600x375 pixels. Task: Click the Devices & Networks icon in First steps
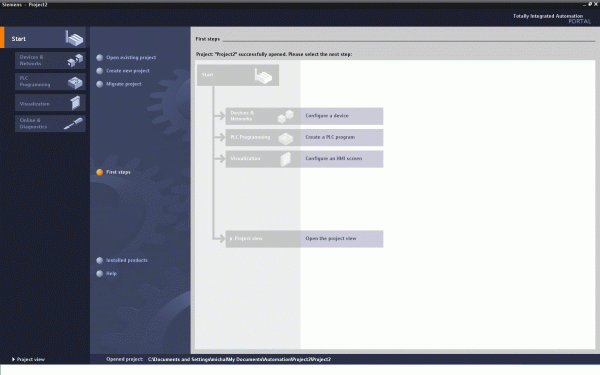coord(285,116)
